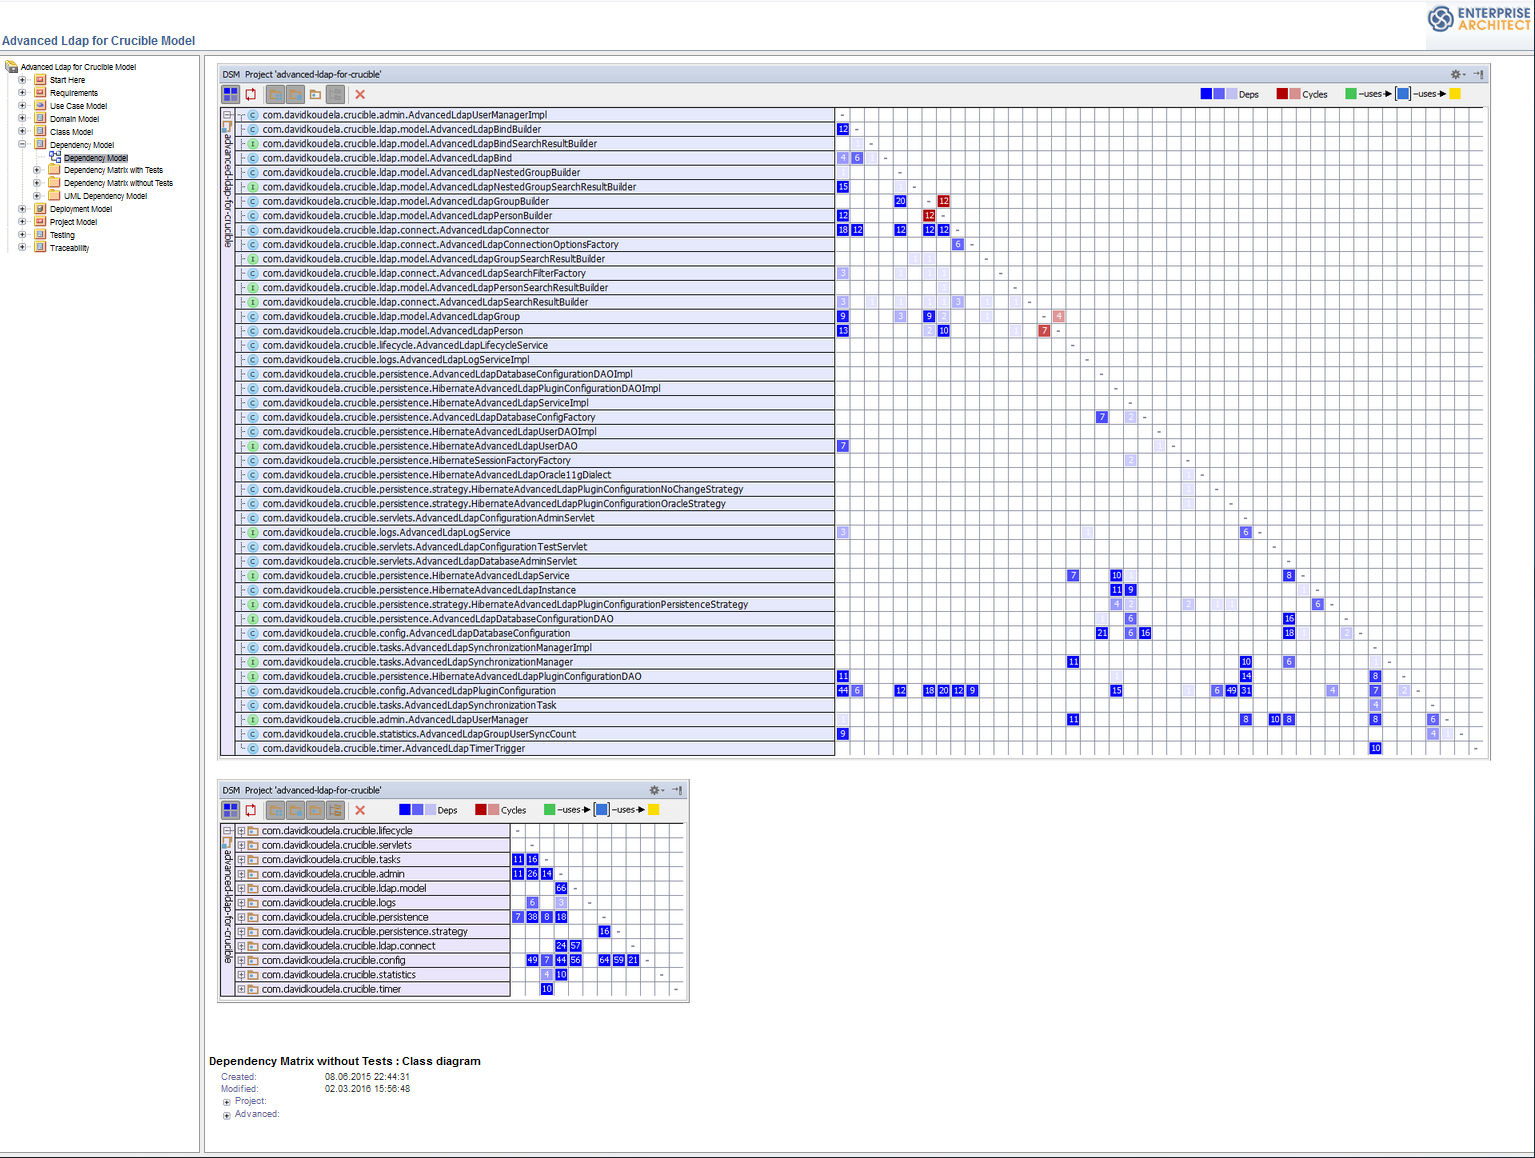The image size is (1535, 1158).
Task: Open the gear settings in upper DSM panel
Action: click(x=1456, y=74)
